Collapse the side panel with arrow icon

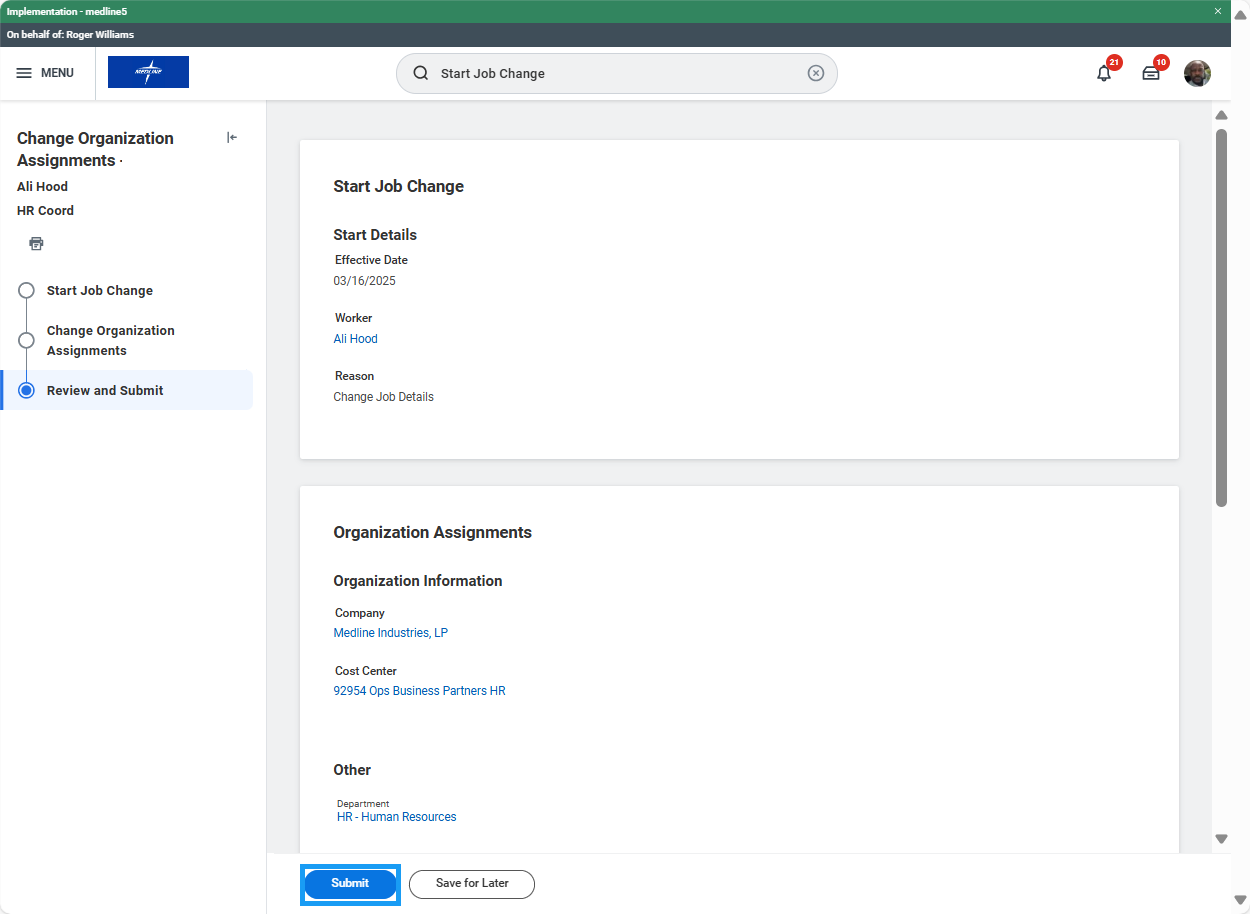point(232,138)
